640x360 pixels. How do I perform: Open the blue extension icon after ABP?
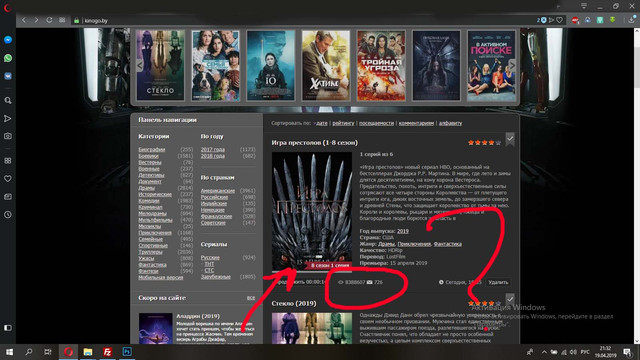[x=588, y=20]
